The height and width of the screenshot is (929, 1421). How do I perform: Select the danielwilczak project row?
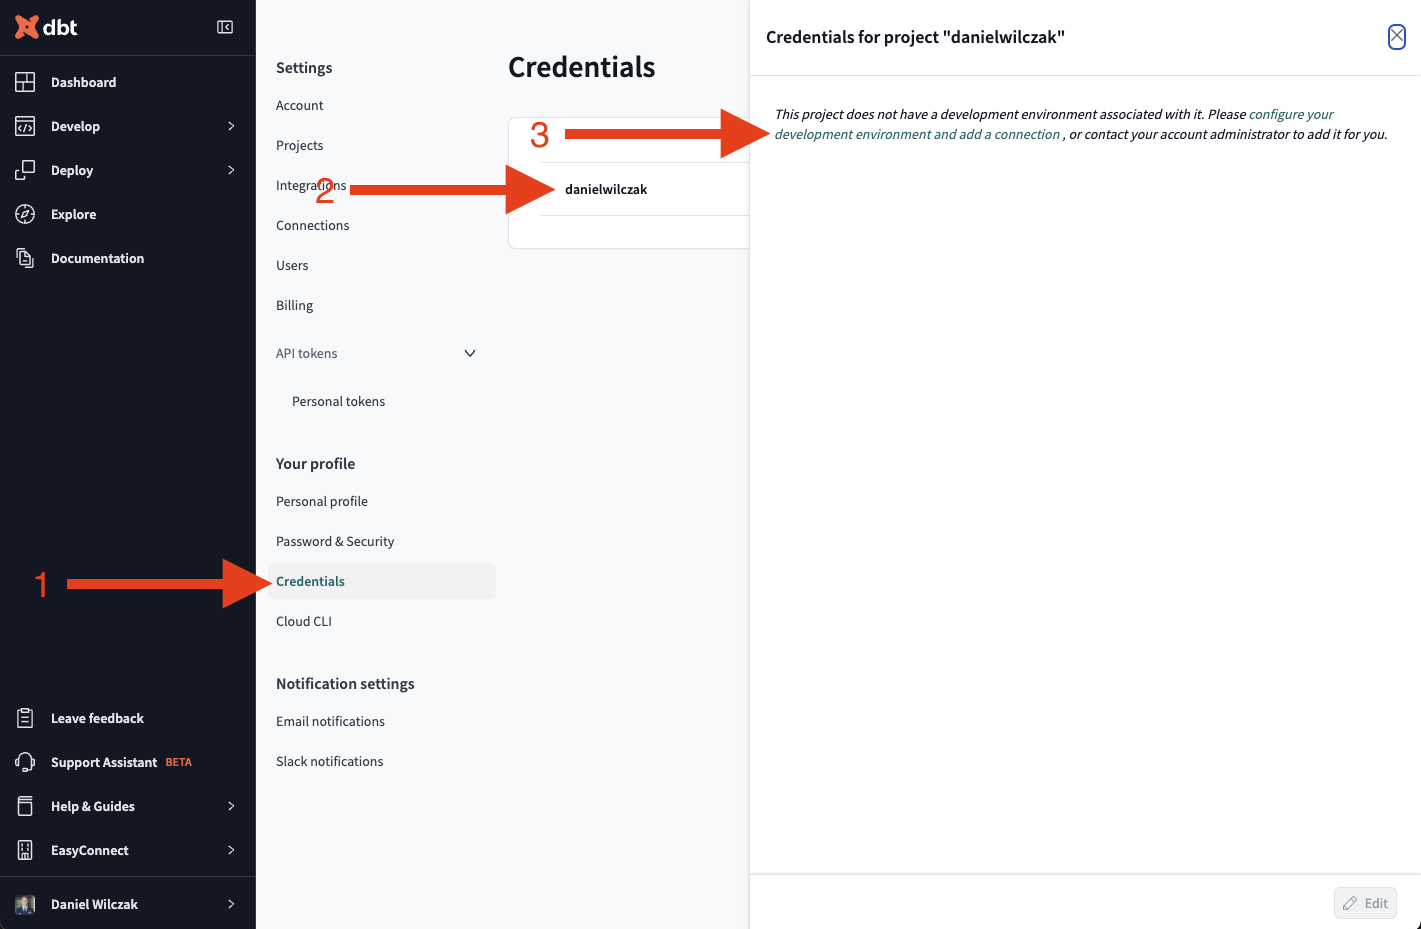[x=644, y=189]
